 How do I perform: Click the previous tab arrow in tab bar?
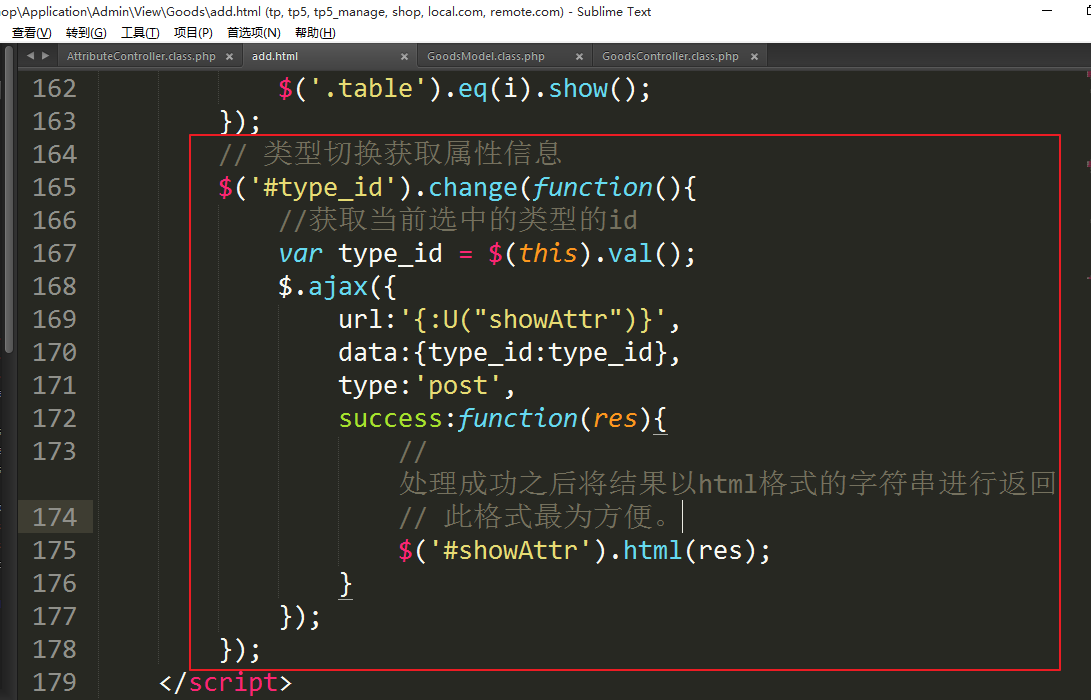click(30, 56)
